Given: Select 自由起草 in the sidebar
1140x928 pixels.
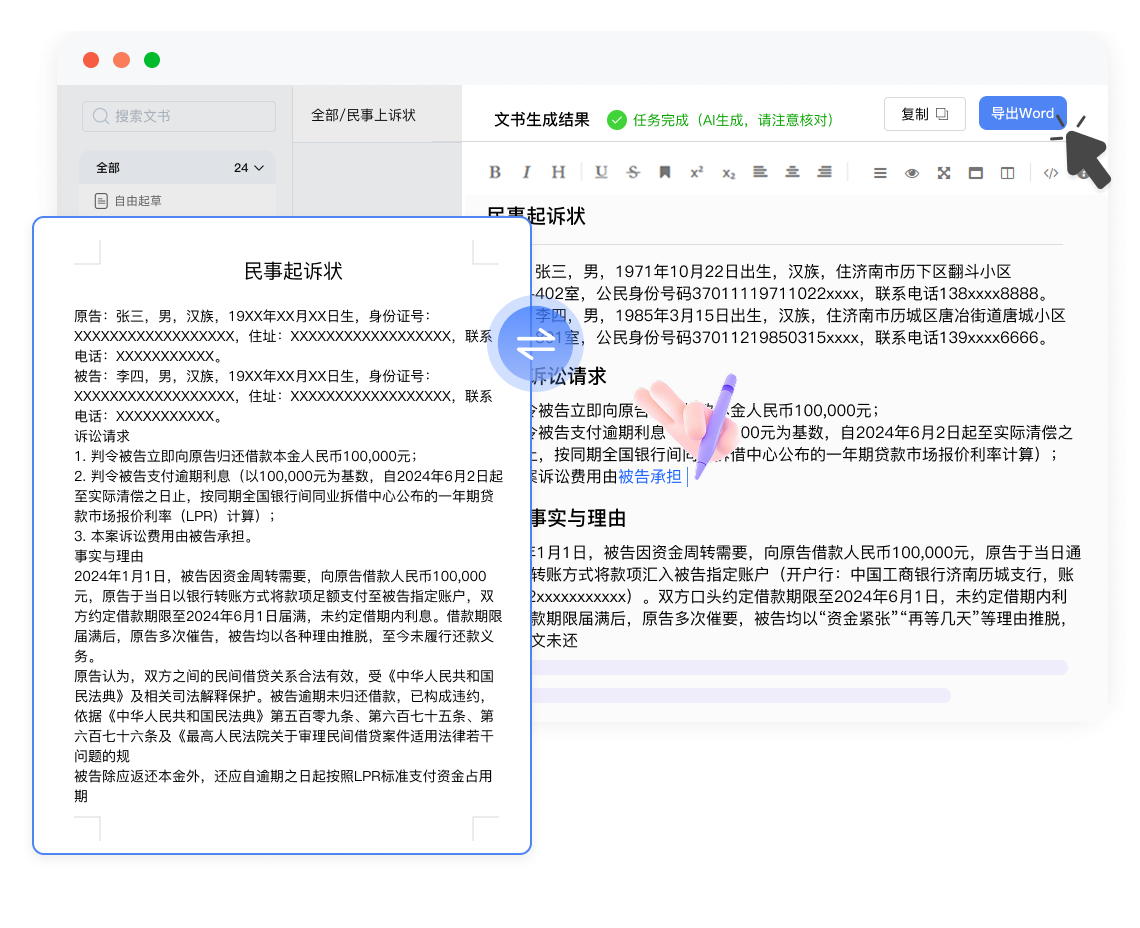Looking at the screenshot, I should click(138, 201).
